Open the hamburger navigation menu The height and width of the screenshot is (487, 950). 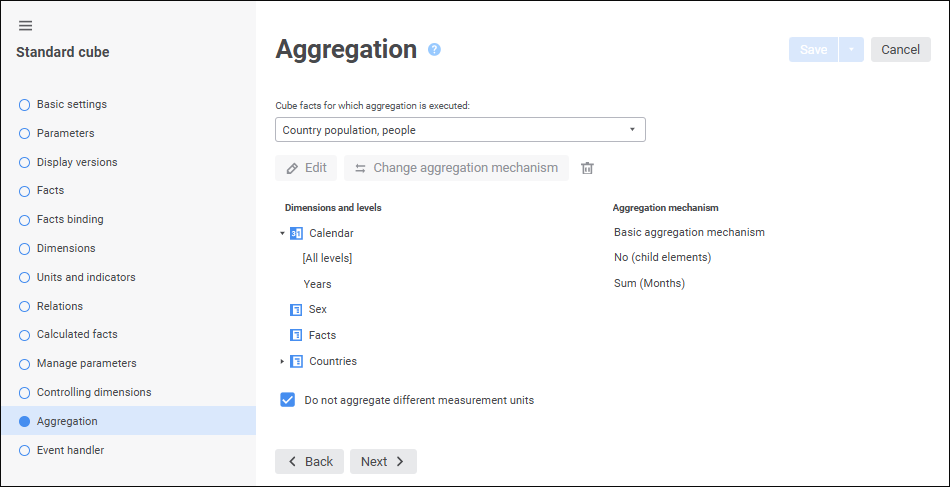pos(26,26)
